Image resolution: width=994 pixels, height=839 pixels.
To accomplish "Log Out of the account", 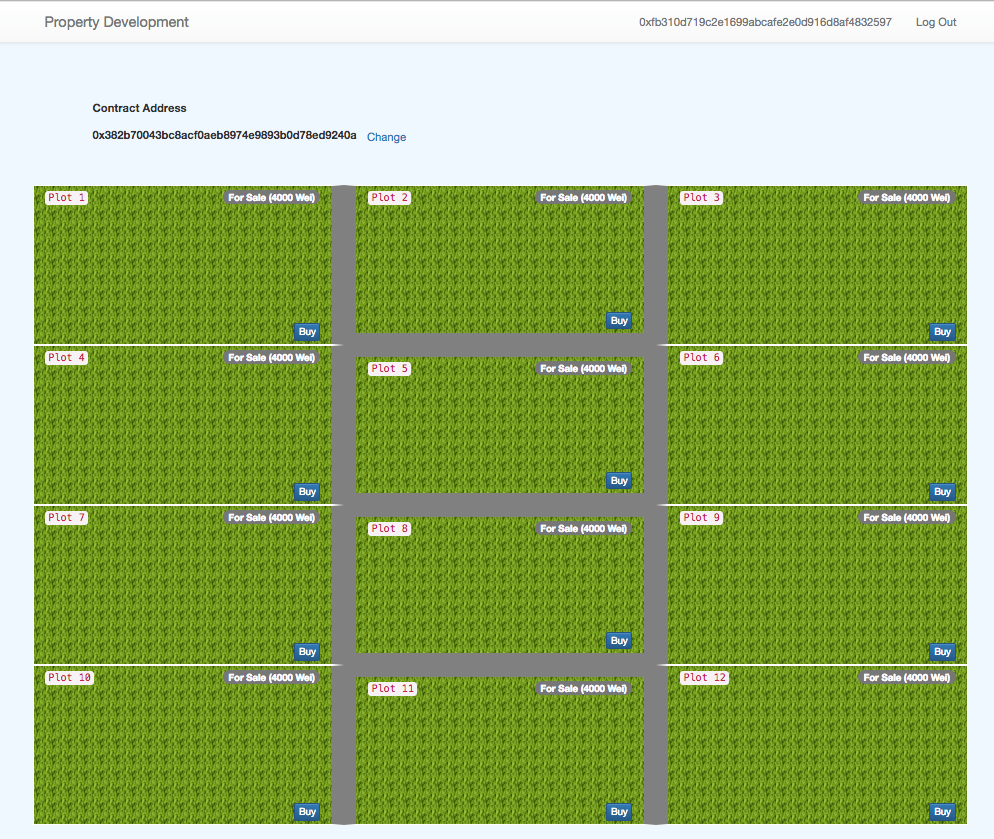I will [x=936, y=22].
